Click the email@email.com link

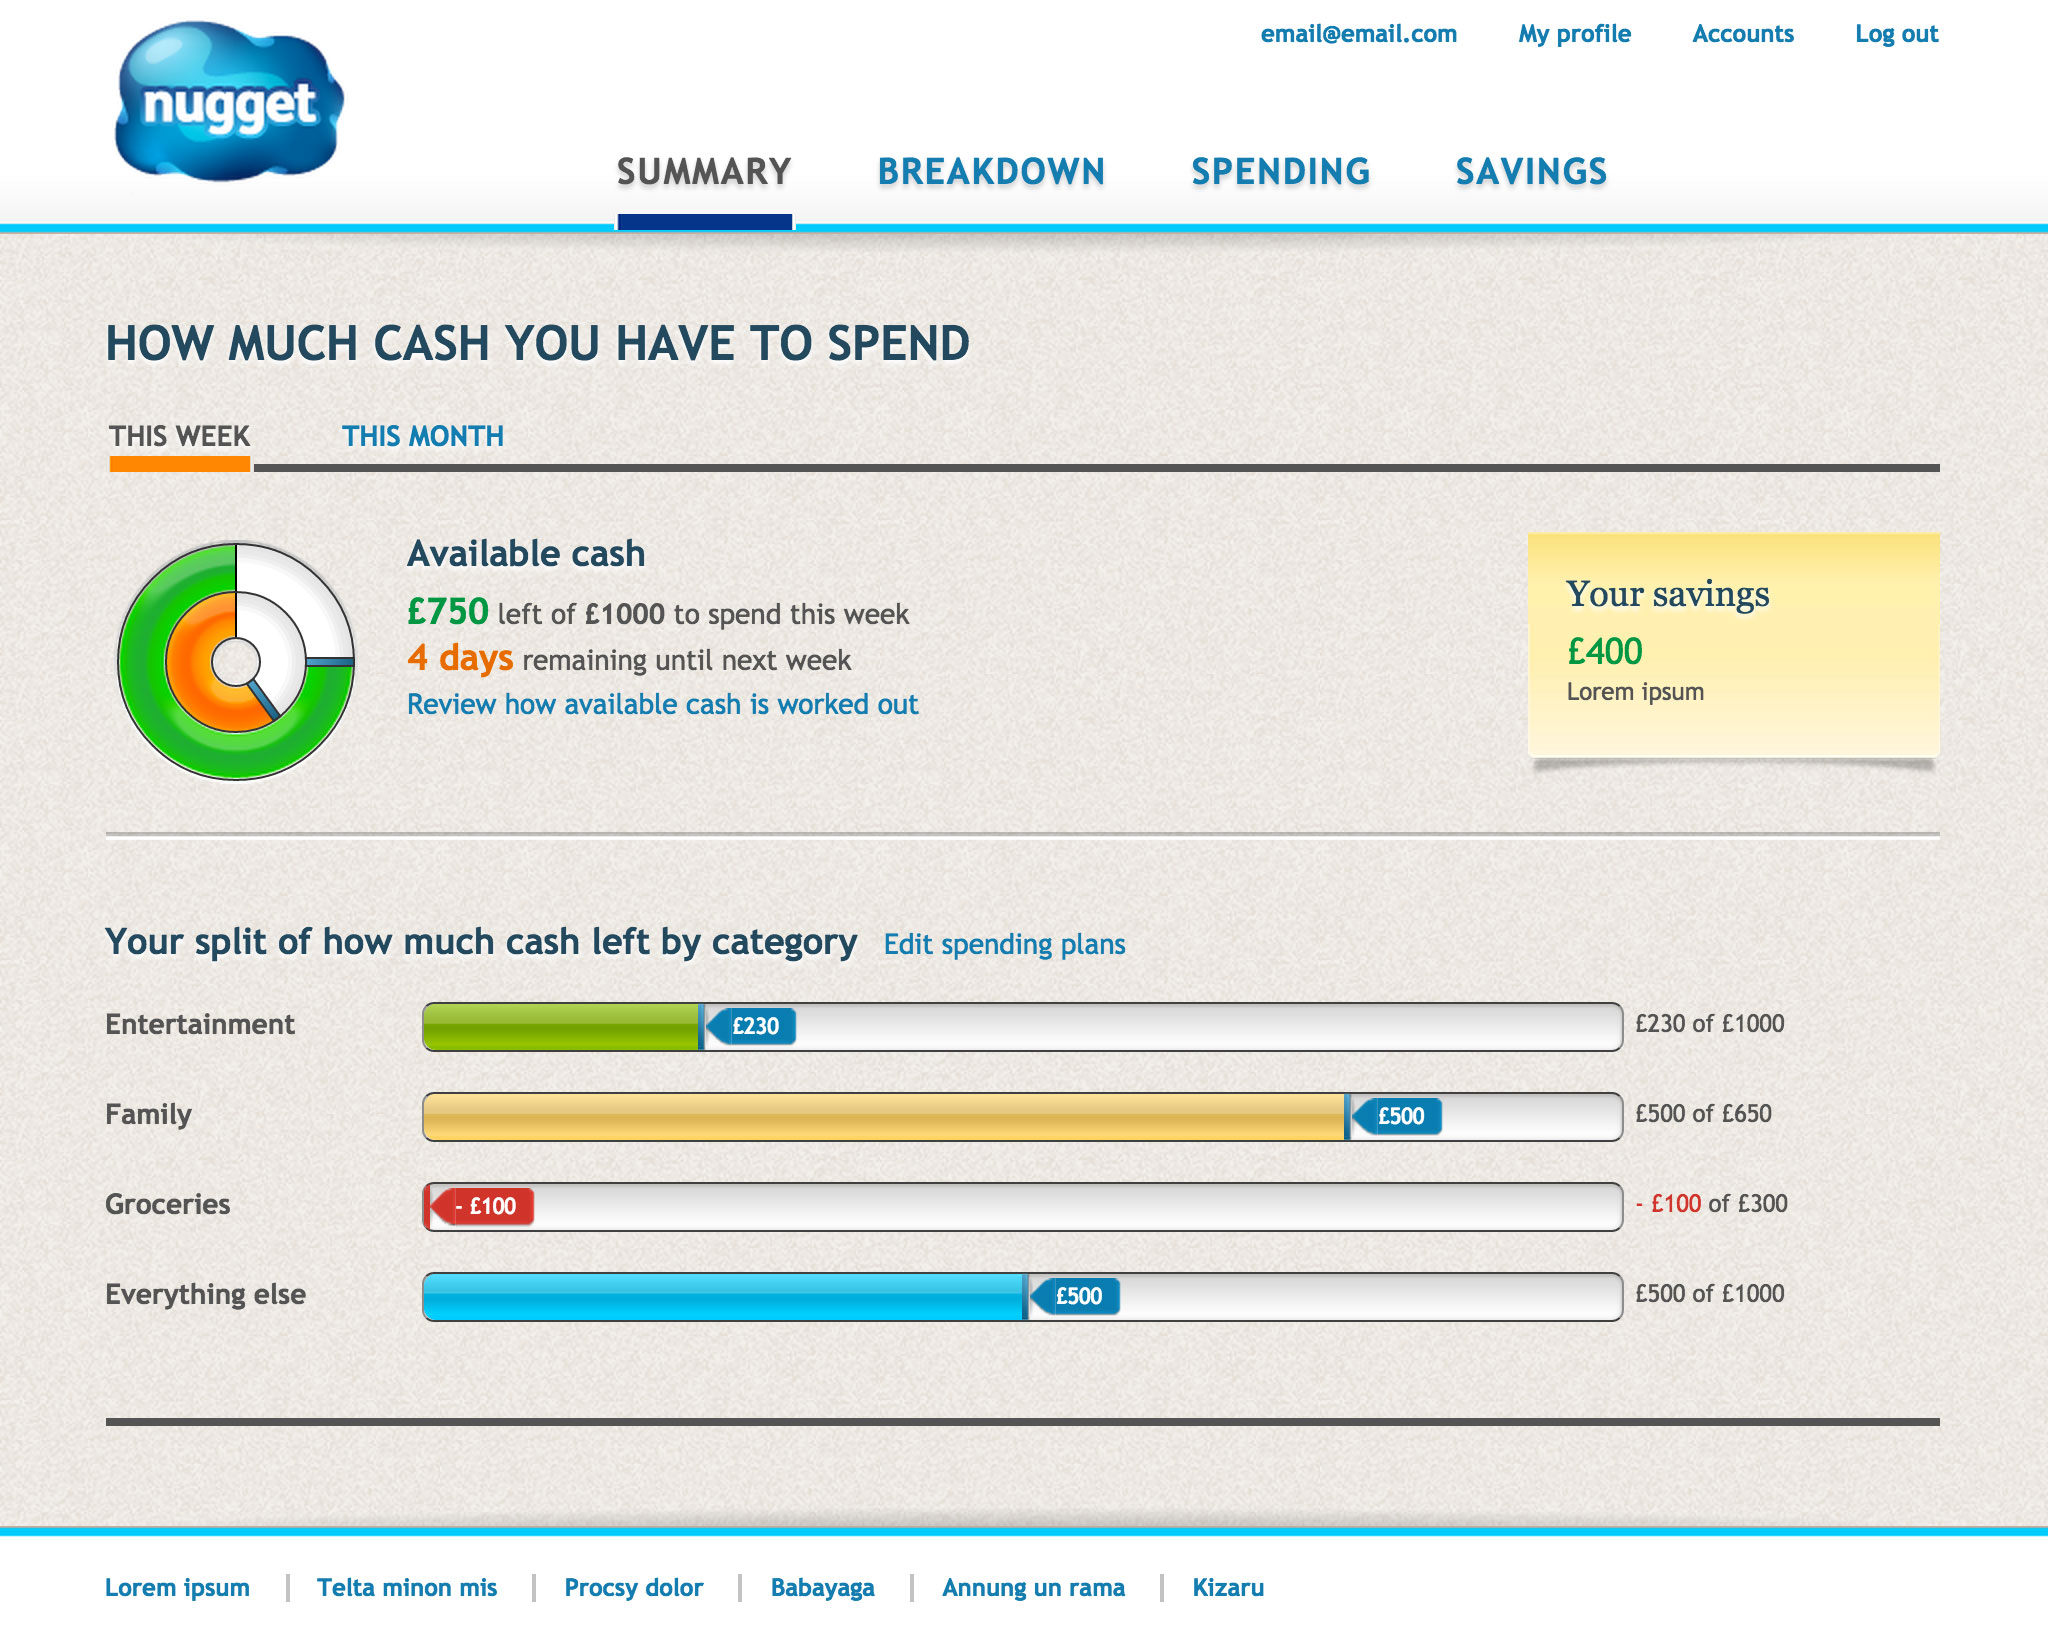(x=1358, y=34)
